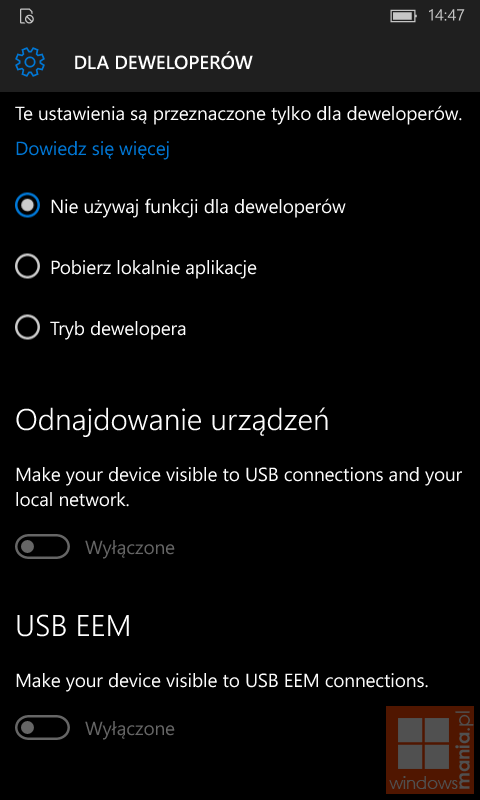480x800 pixels.
Task: Tap the 'Pobierz lokalnie aplikacje' label text
Action: (153, 268)
